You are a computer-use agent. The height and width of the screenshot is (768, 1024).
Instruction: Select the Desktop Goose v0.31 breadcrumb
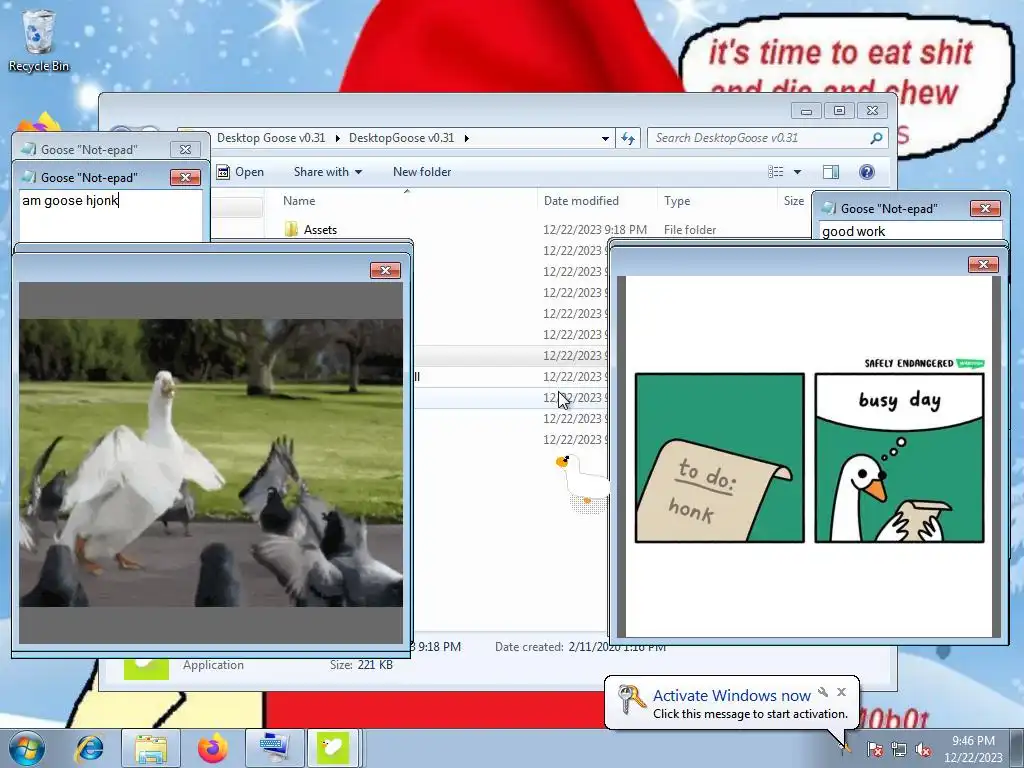pyautogui.click(x=270, y=138)
